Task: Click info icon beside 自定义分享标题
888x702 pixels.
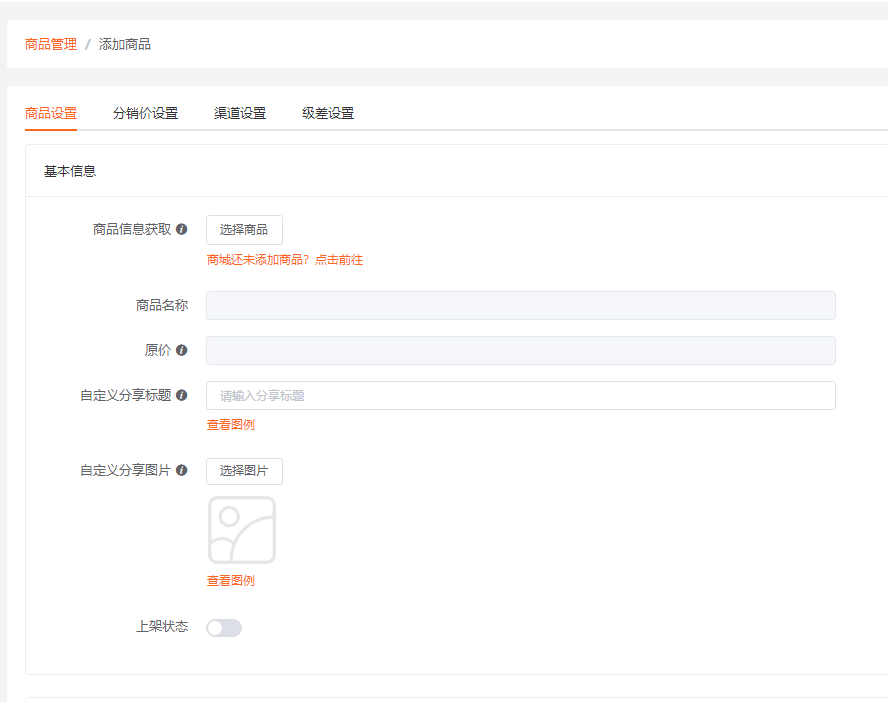Action: click(x=181, y=395)
